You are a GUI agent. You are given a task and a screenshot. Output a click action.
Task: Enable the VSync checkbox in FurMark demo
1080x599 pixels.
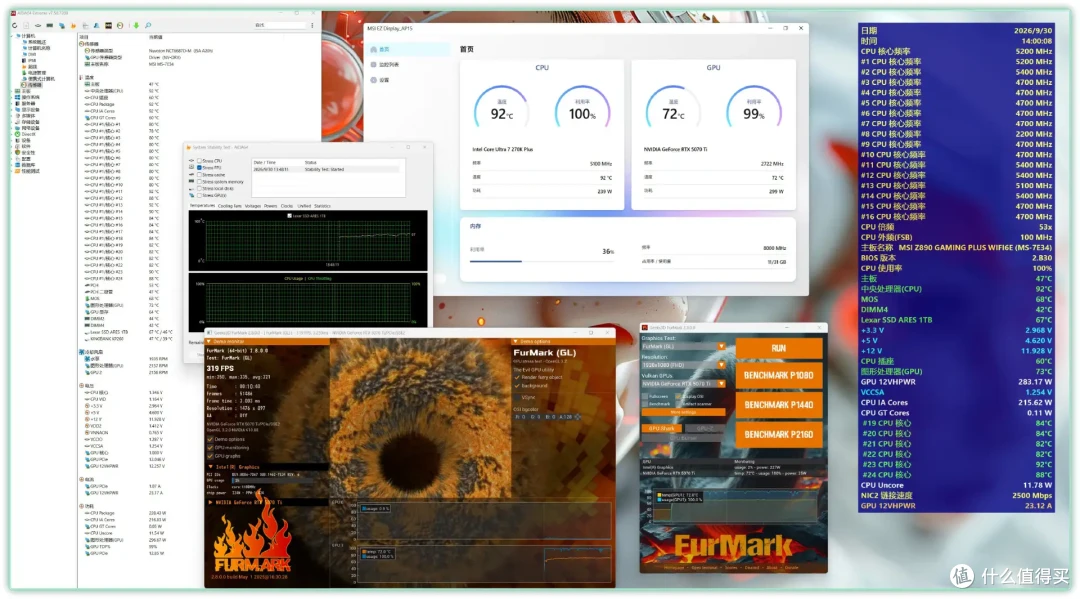[517, 397]
